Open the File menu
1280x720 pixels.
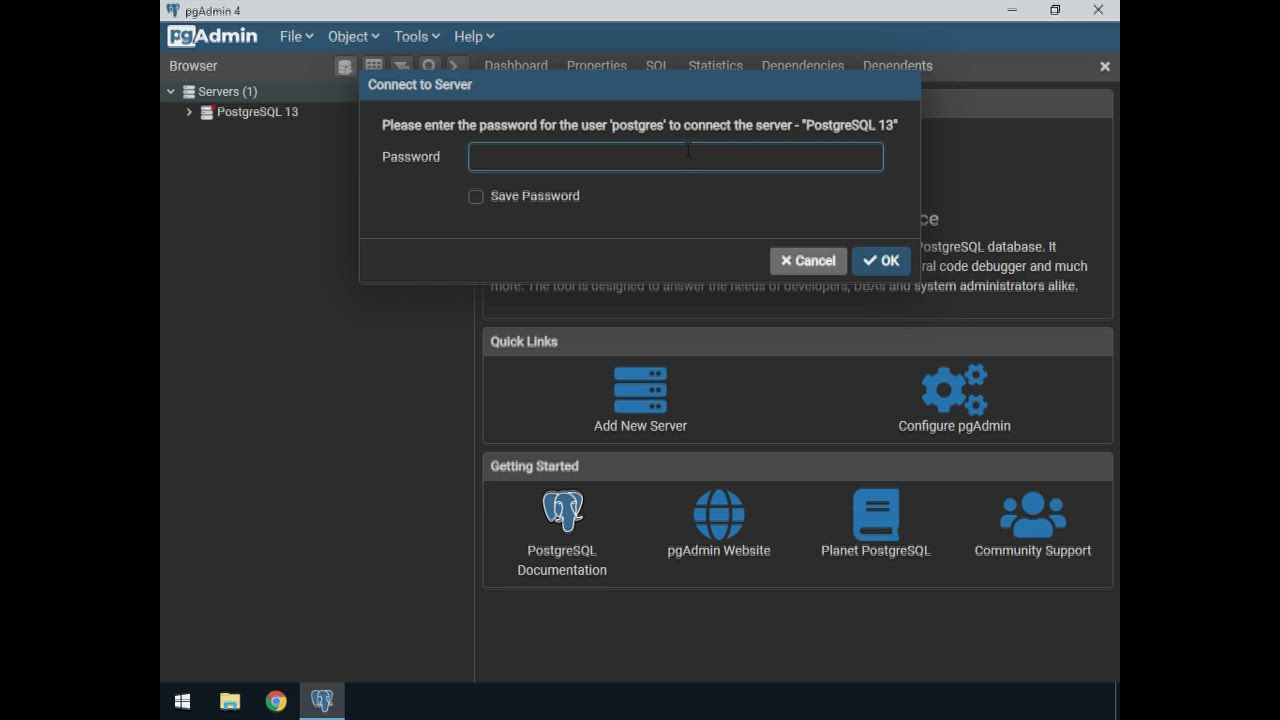296,36
